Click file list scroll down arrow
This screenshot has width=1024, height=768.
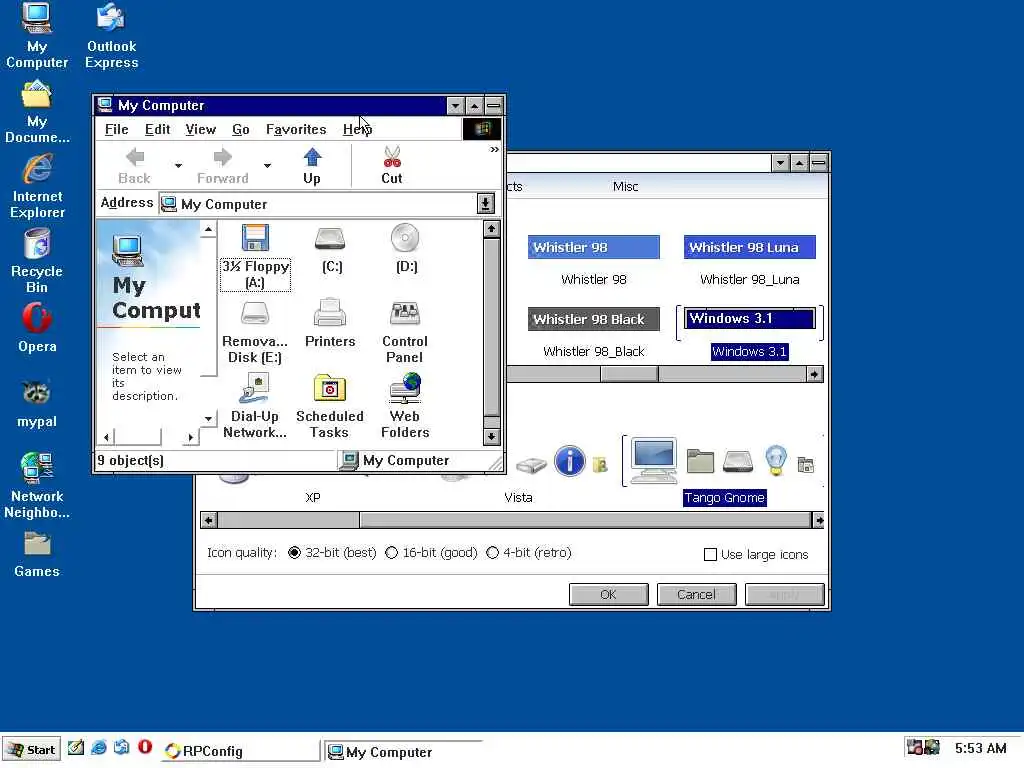pyautogui.click(x=492, y=437)
